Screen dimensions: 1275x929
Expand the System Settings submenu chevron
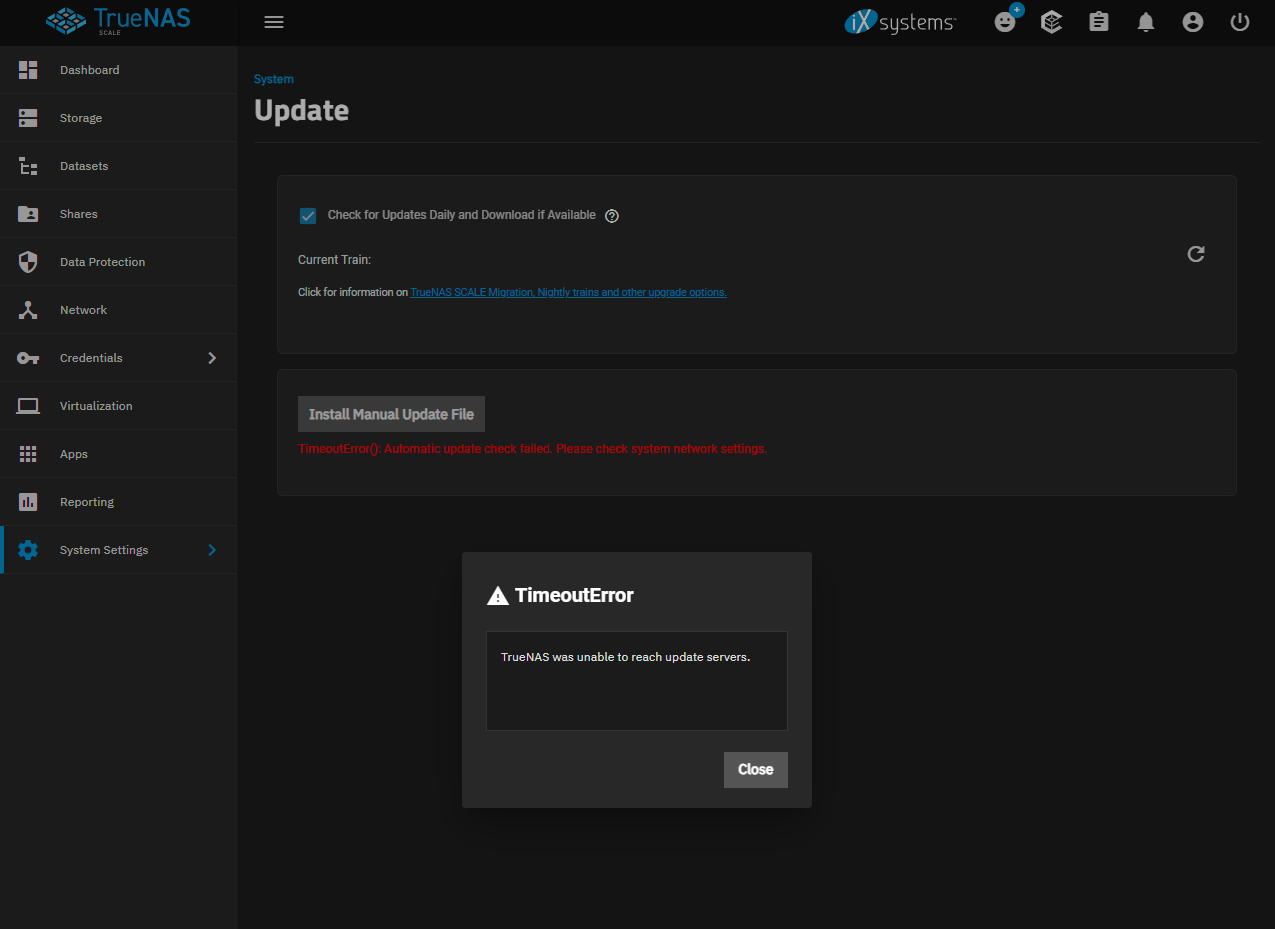tap(212, 550)
